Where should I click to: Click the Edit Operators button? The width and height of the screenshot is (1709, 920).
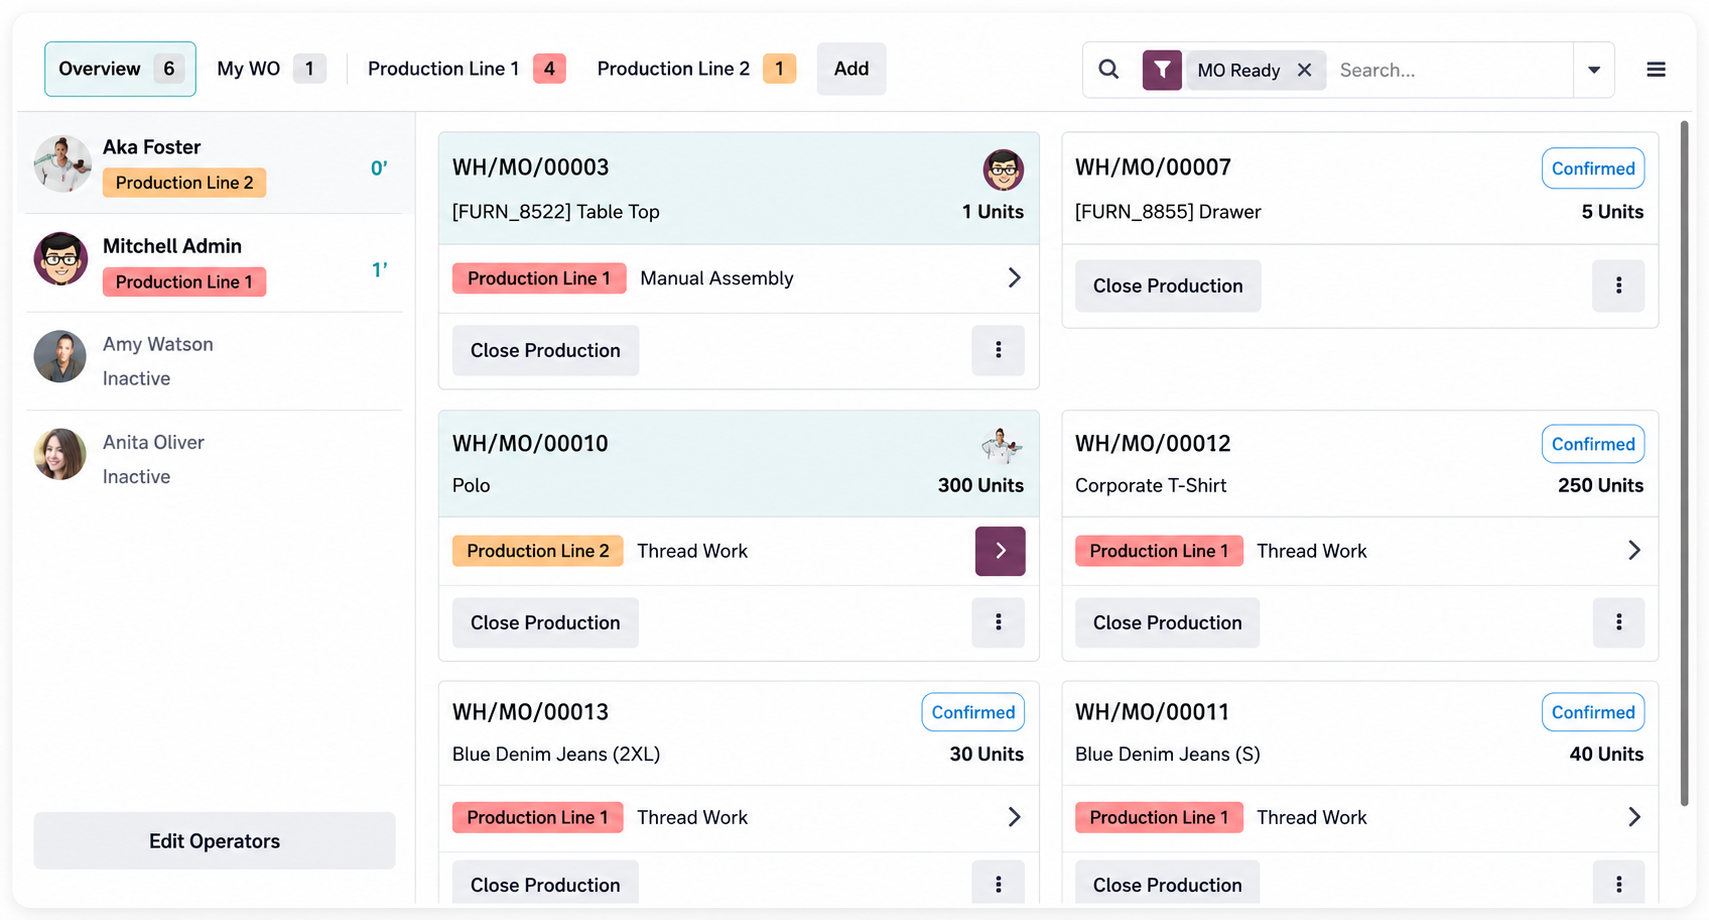click(x=214, y=841)
